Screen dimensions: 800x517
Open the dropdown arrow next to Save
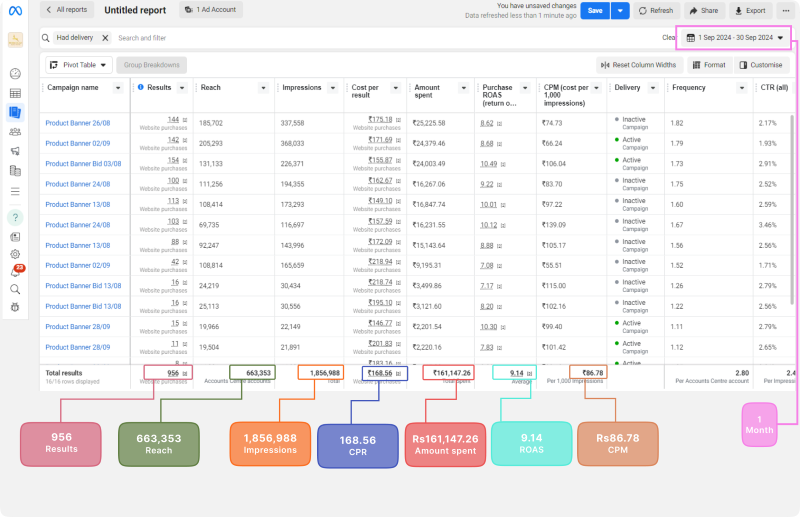pos(620,10)
